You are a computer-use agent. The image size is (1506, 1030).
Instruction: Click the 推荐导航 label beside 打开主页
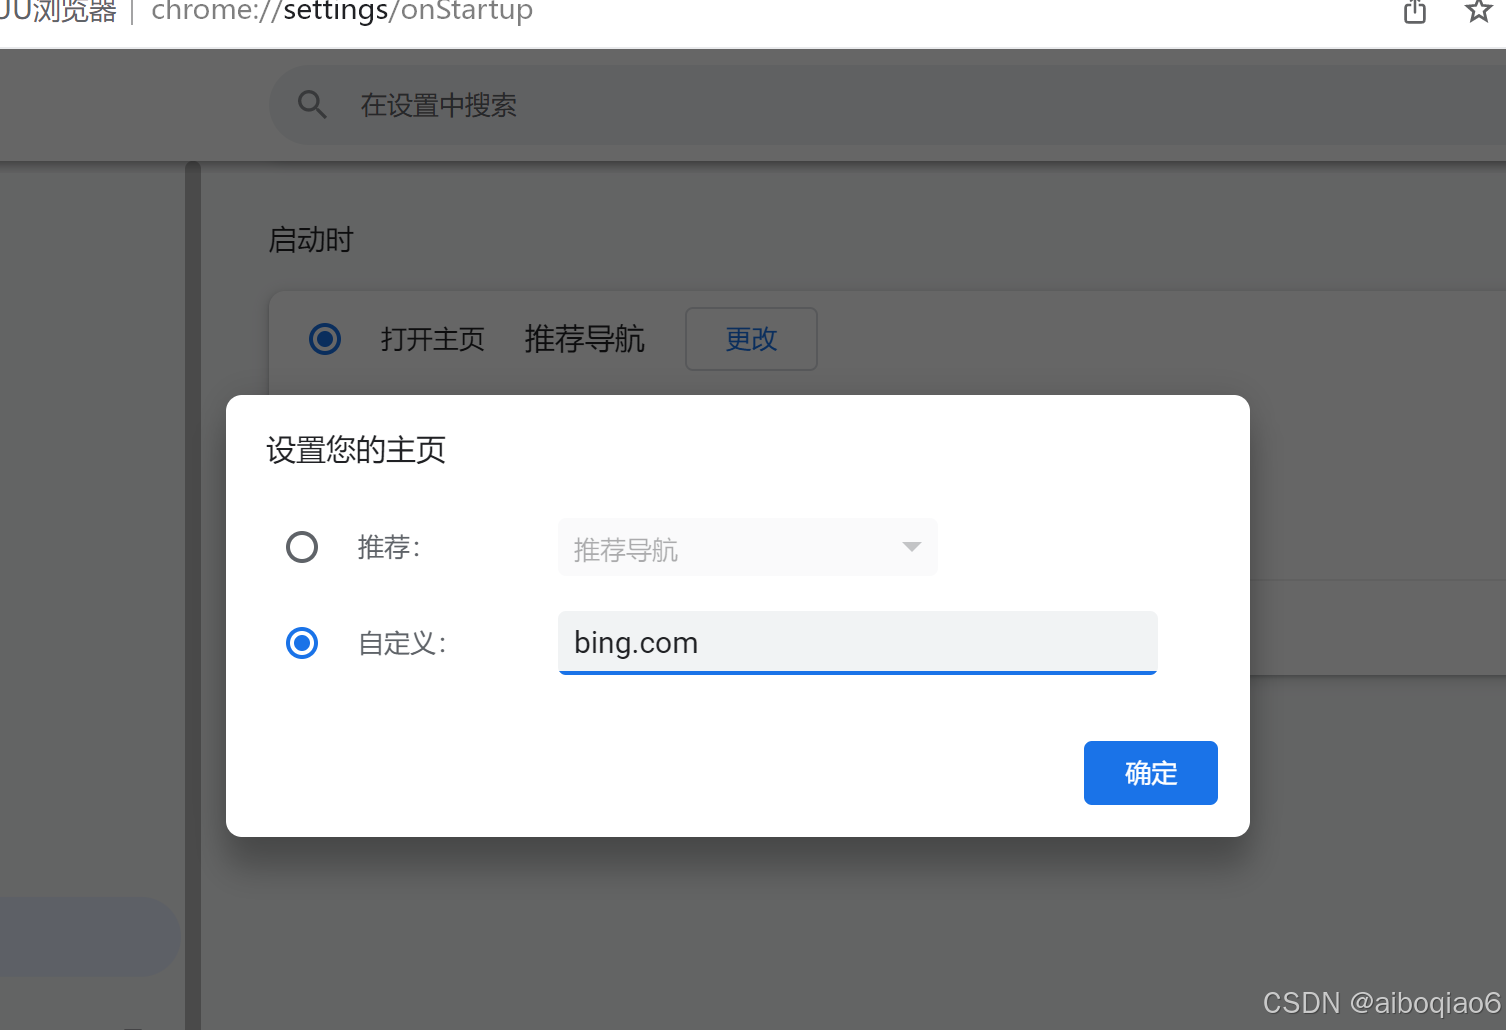pyautogui.click(x=585, y=339)
